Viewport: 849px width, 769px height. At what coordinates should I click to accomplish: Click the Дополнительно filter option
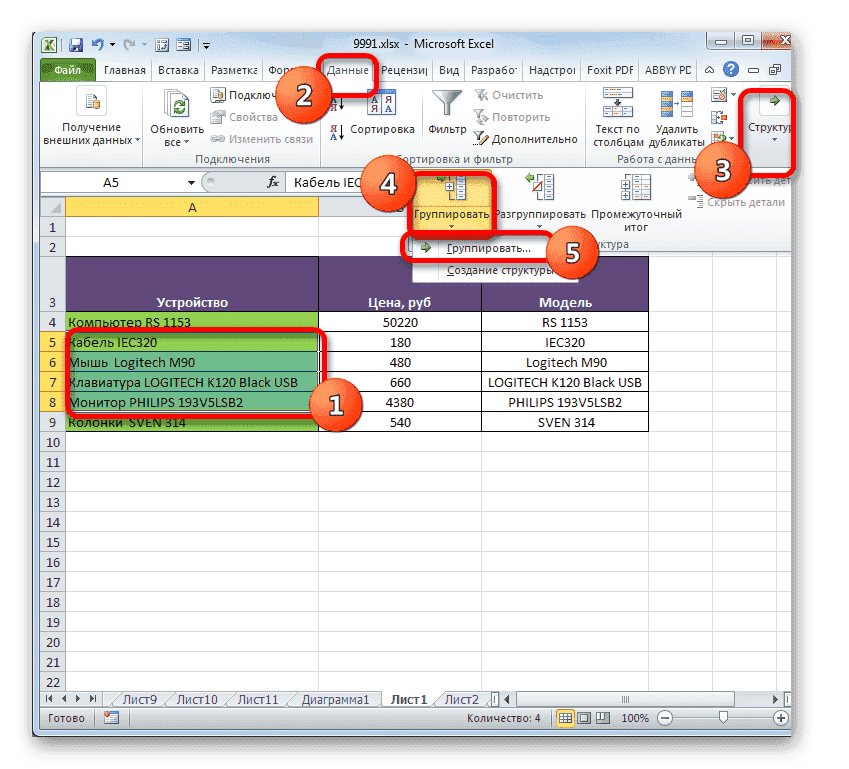540,140
